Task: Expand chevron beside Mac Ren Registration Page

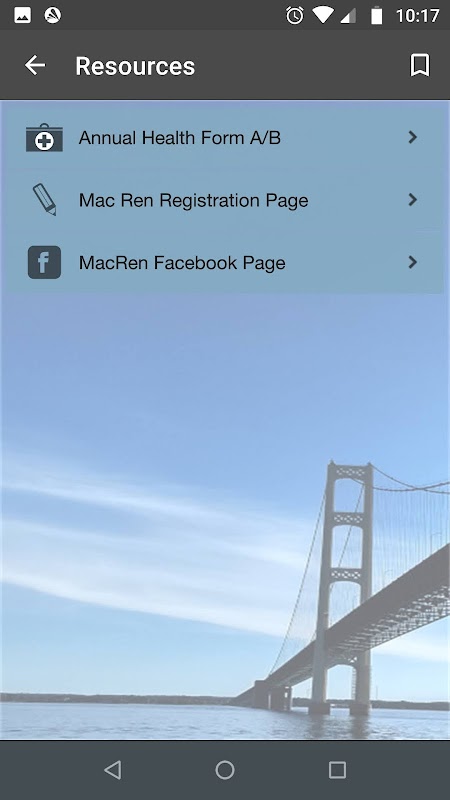Action: pos(413,199)
